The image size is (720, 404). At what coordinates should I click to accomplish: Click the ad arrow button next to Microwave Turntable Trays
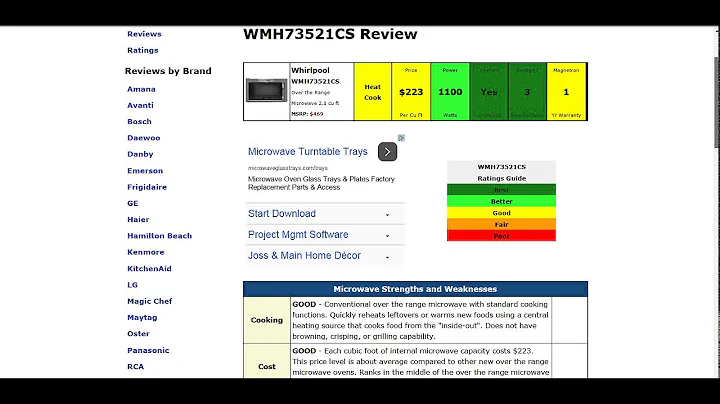388,152
